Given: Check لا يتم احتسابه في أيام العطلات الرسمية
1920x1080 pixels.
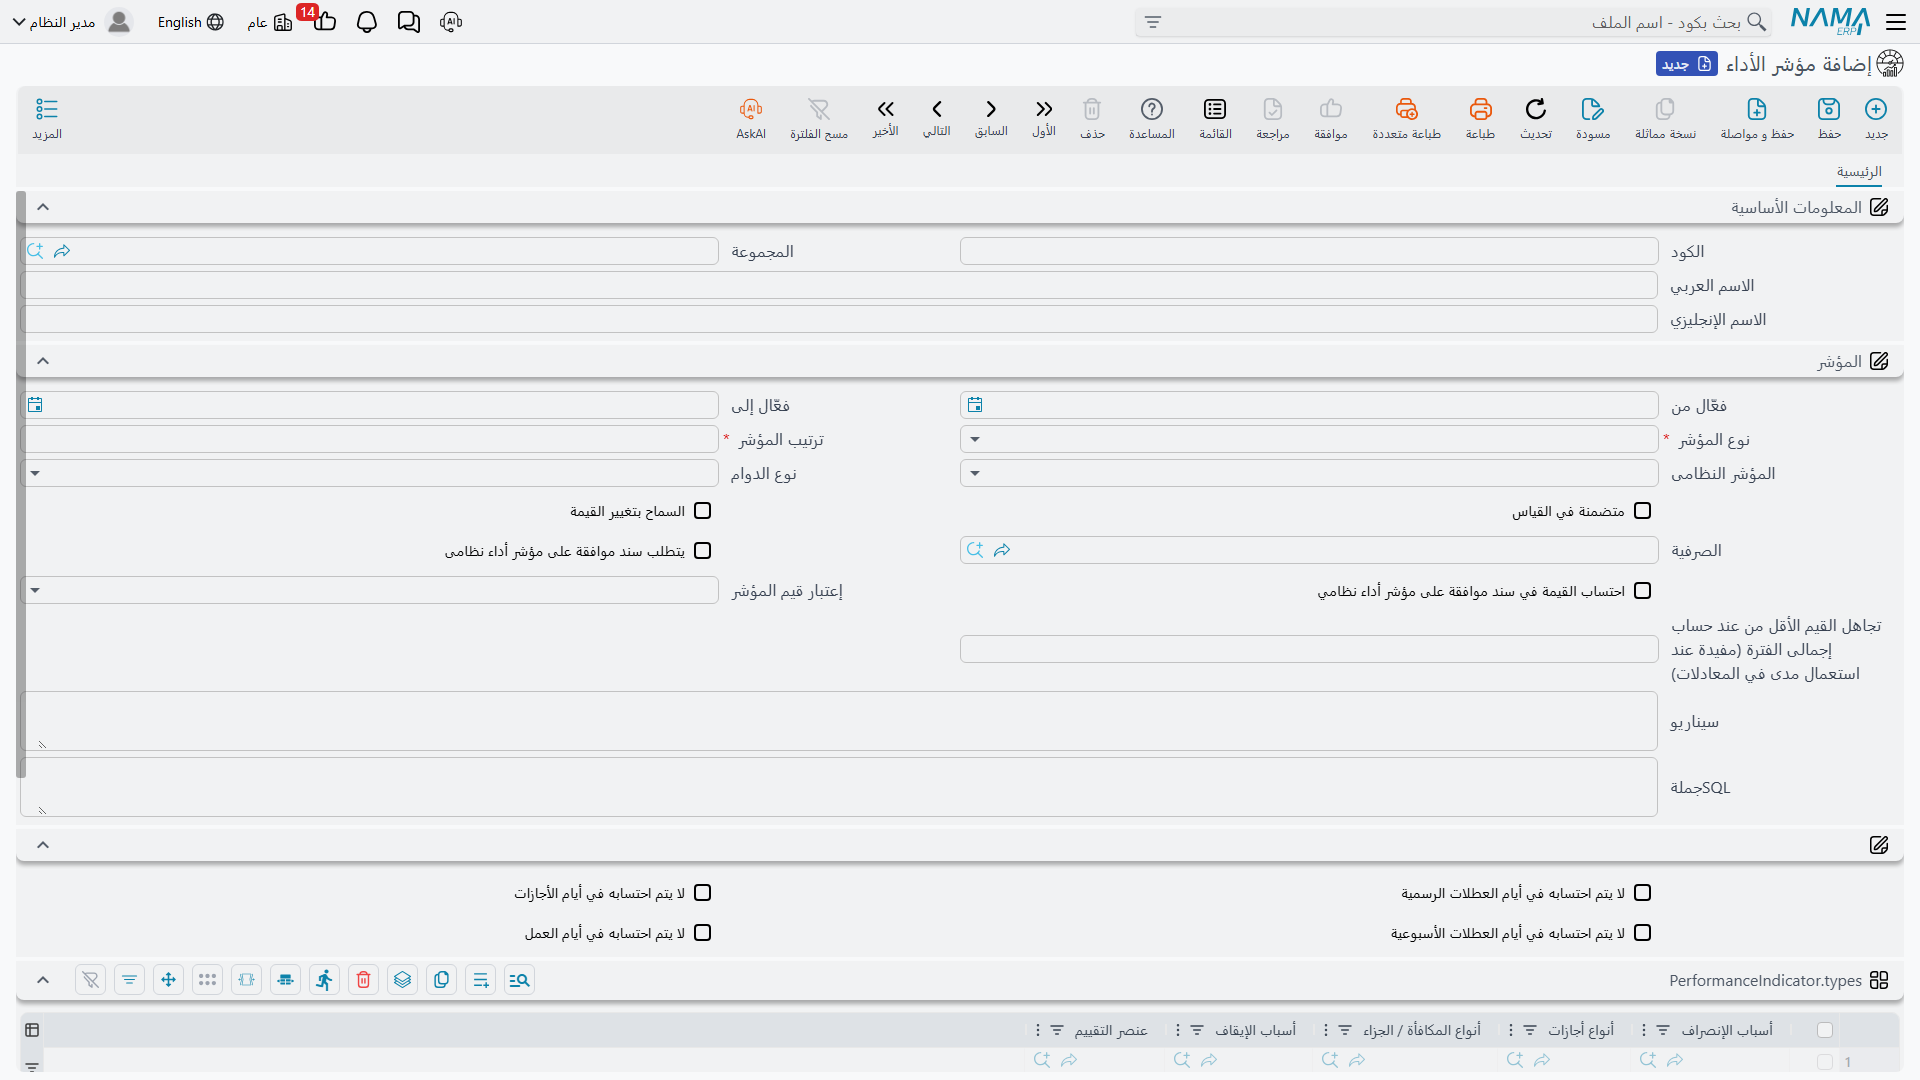Looking at the screenshot, I should [x=1642, y=893].
